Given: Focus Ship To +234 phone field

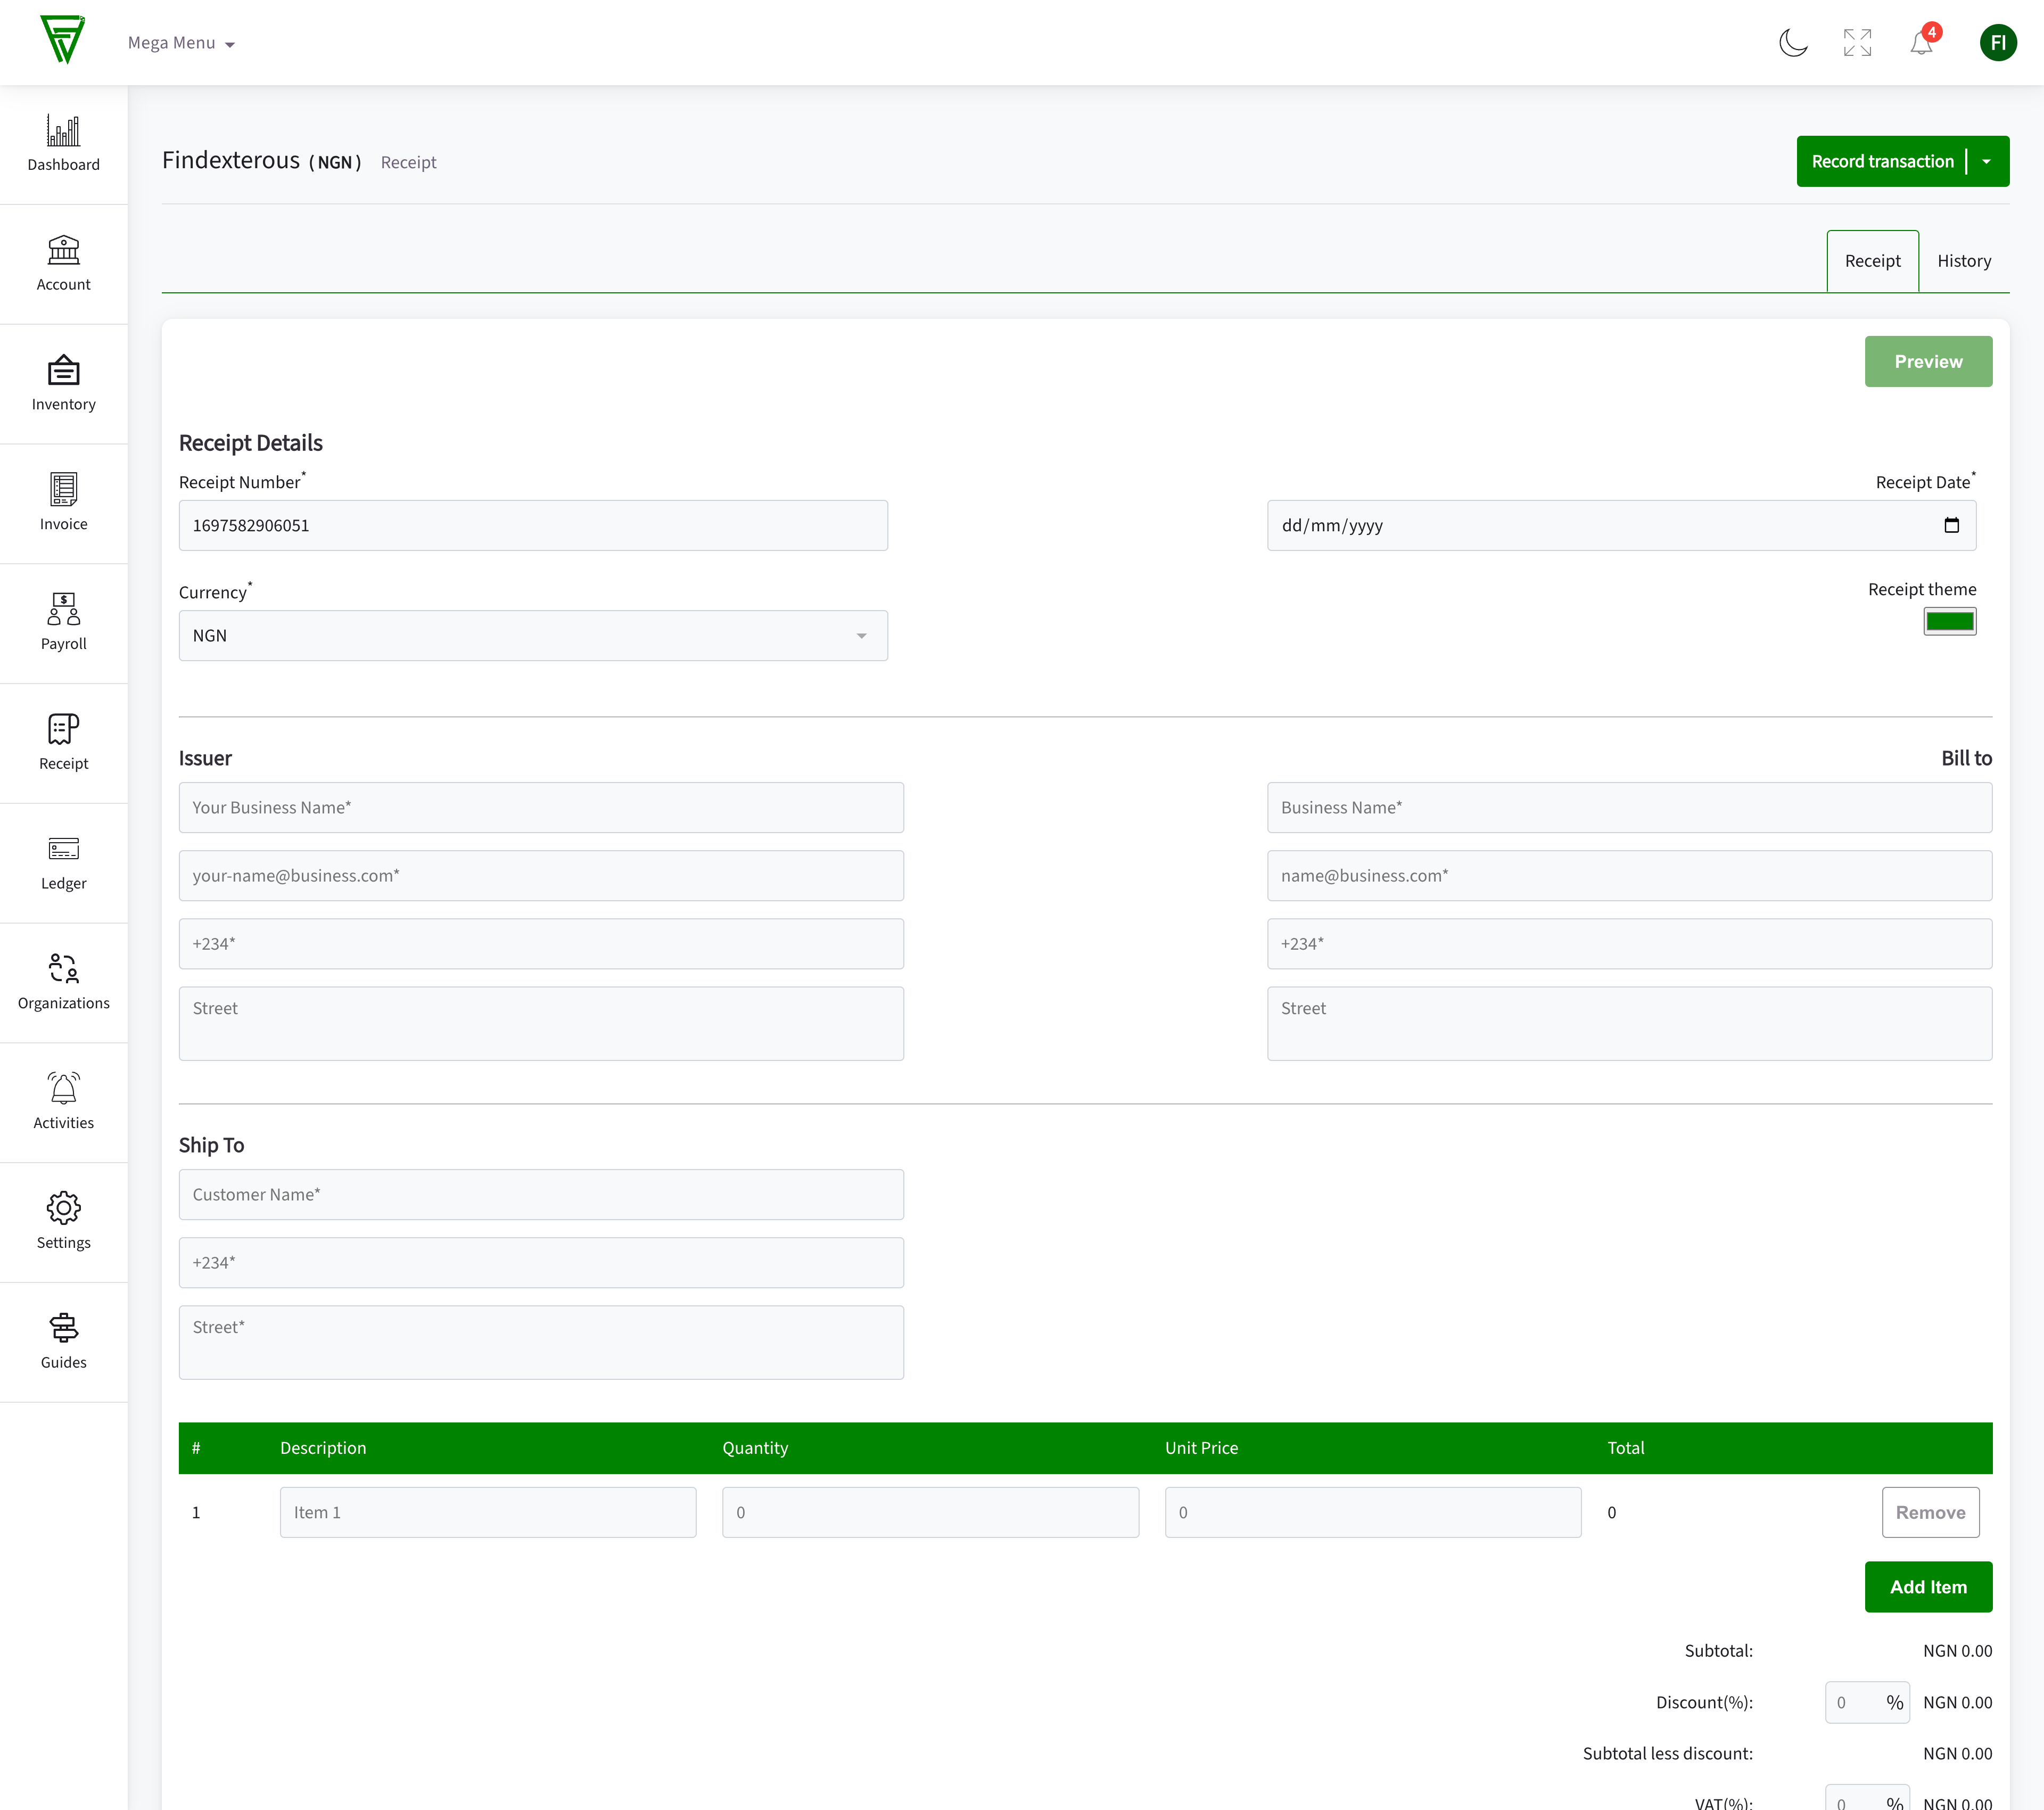Looking at the screenshot, I should click(x=541, y=1263).
